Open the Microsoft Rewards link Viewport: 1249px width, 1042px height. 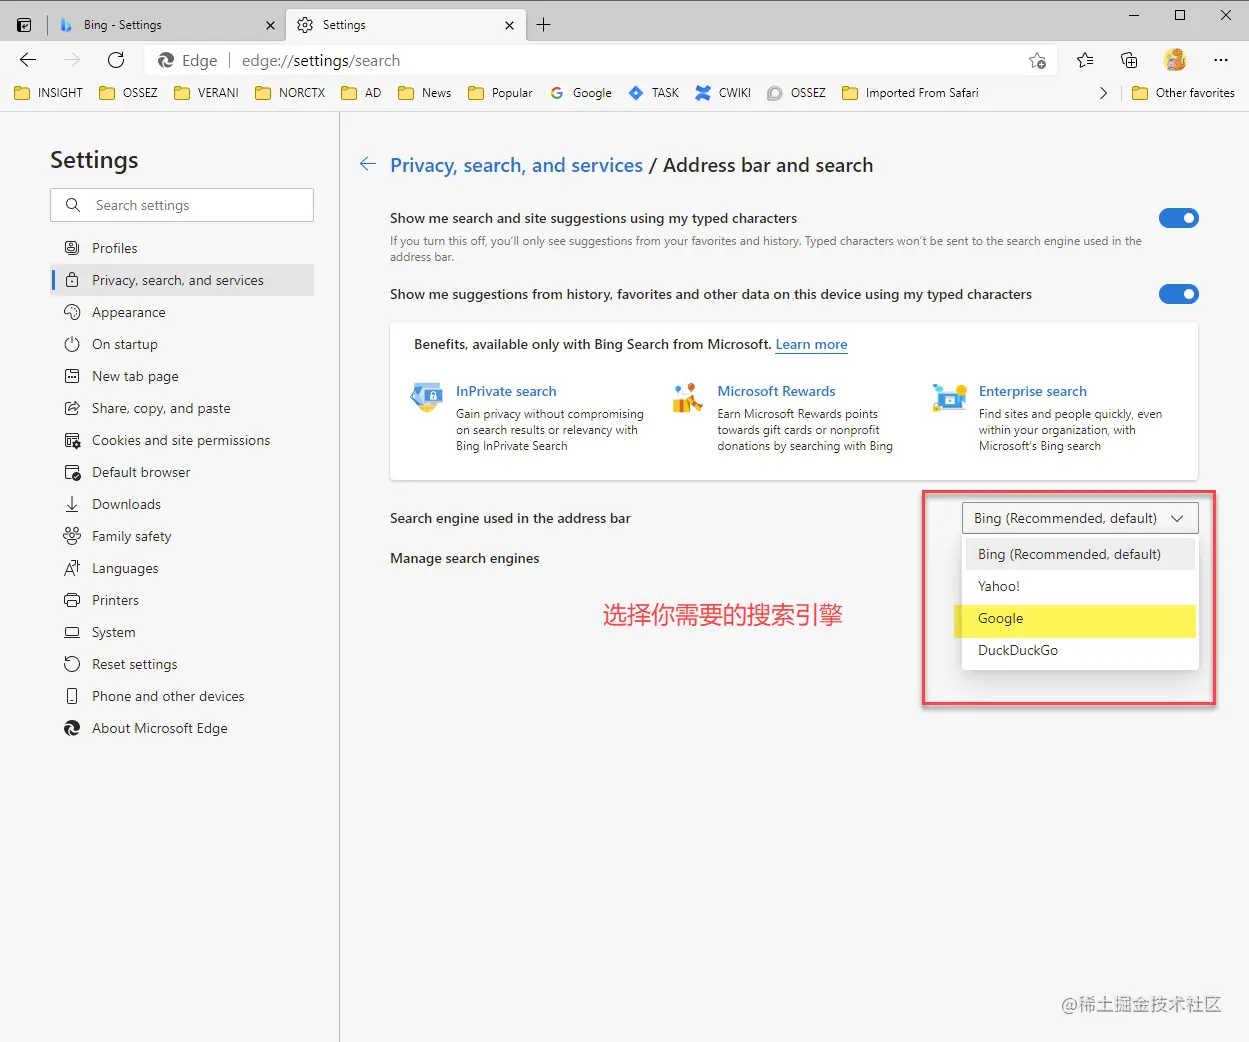point(776,391)
